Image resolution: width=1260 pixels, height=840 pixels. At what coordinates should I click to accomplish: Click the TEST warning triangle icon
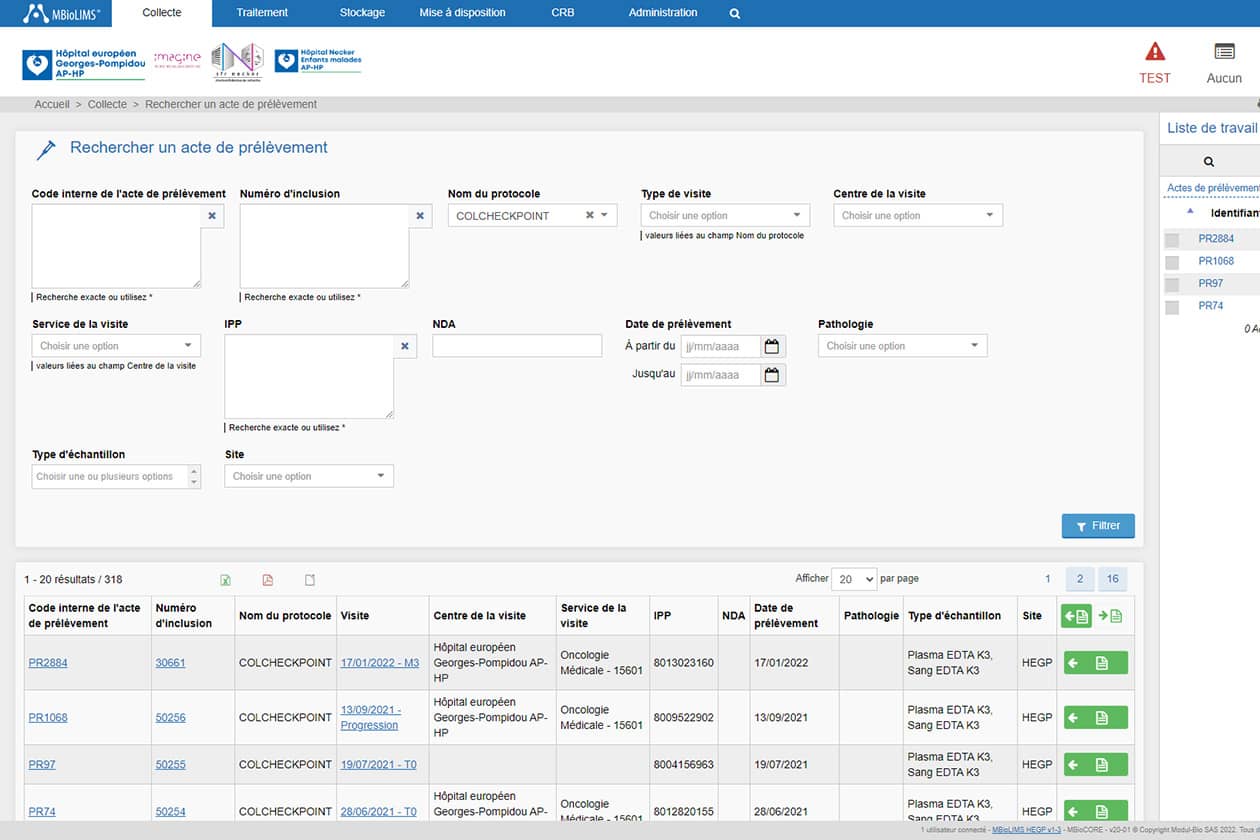pos(1155,51)
